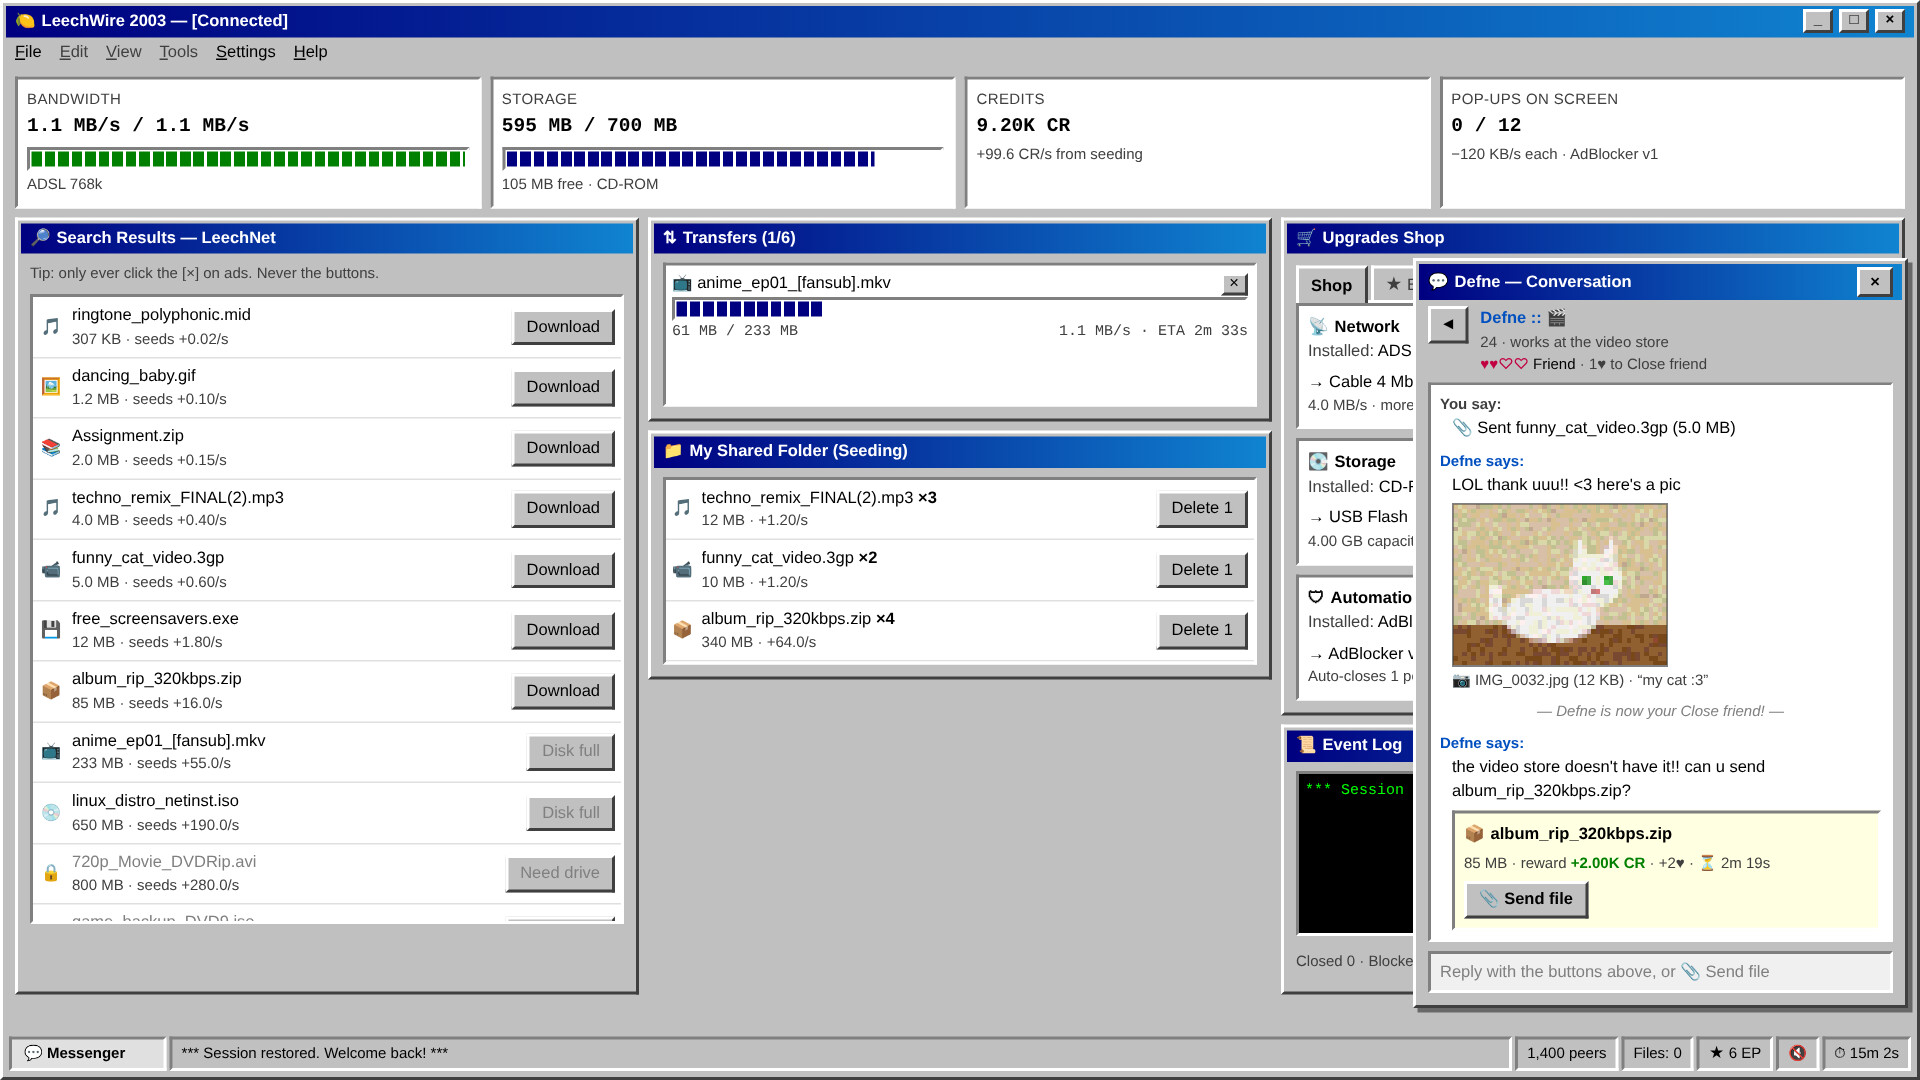Click the Automation shield icon in Upgrades Shop
The image size is (1920, 1080).
pyautogui.click(x=1316, y=598)
